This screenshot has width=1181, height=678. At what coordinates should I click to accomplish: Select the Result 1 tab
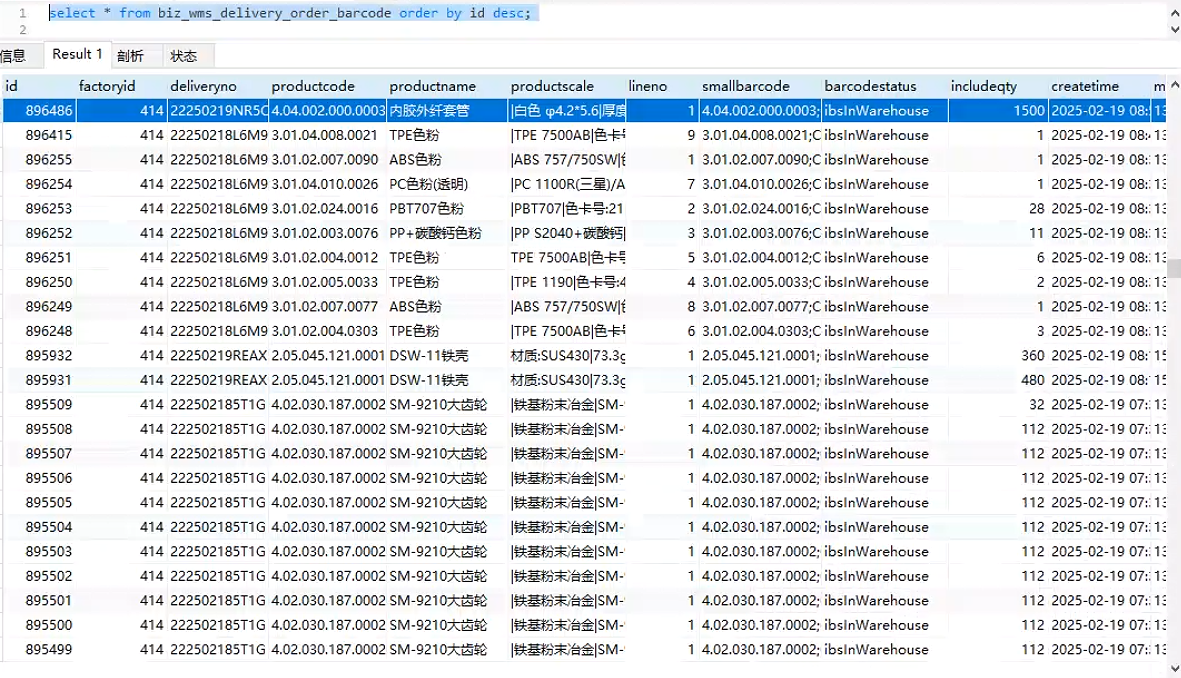[x=77, y=54]
